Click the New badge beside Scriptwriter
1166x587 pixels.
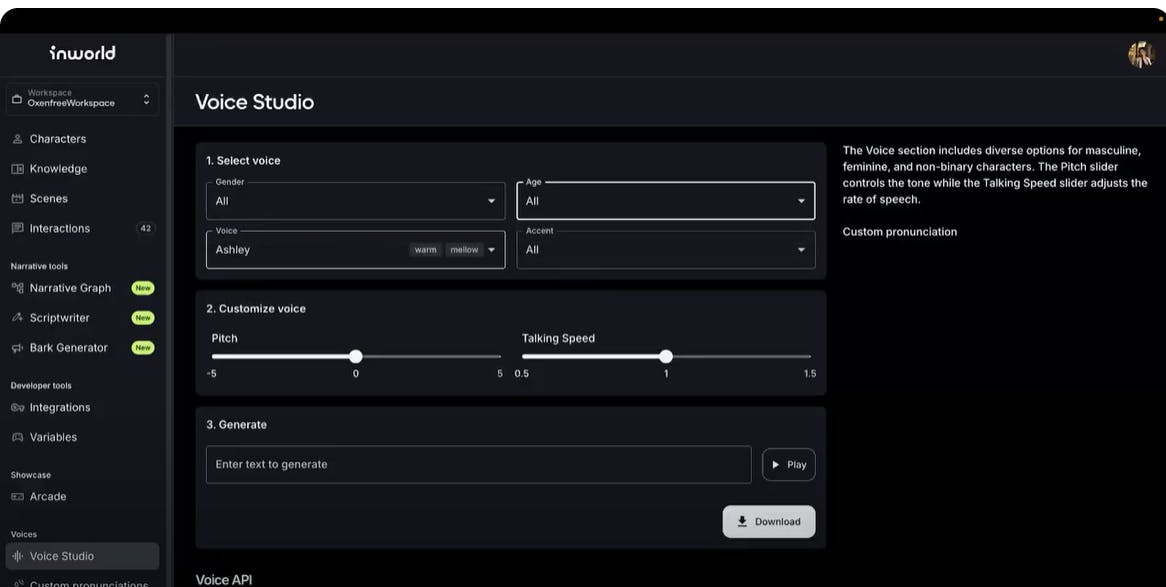coord(143,318)
